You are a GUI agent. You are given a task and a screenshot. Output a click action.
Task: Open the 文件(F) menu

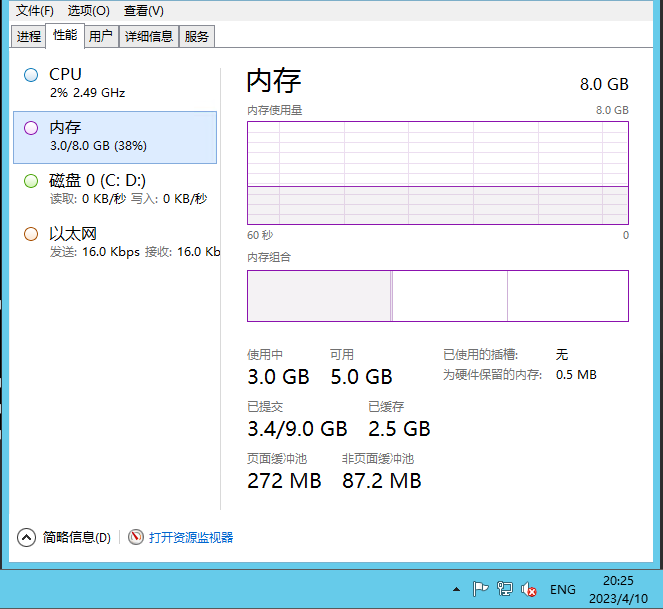[35, 10]
